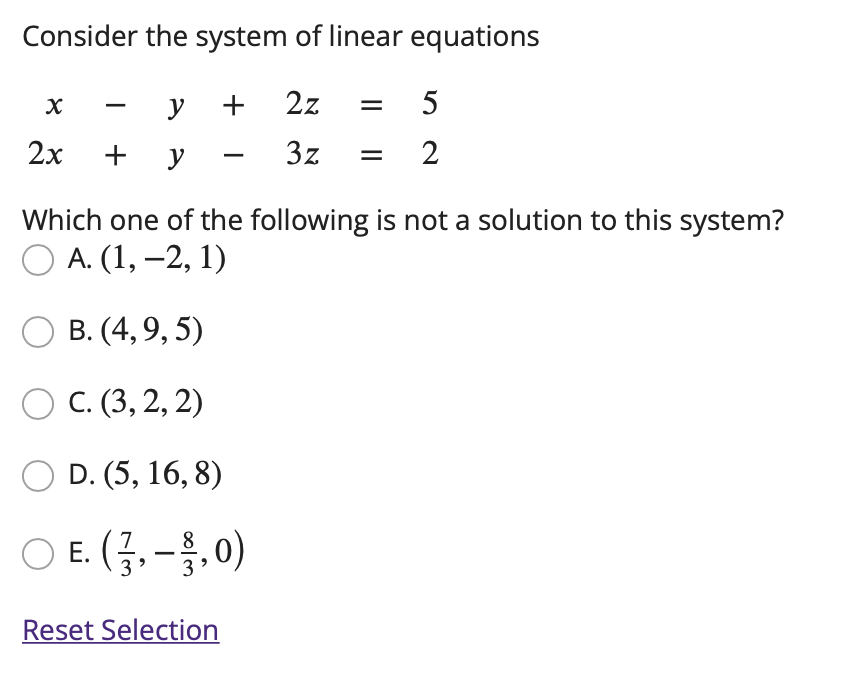Select the unselected circle beside option C

[38, 404]
